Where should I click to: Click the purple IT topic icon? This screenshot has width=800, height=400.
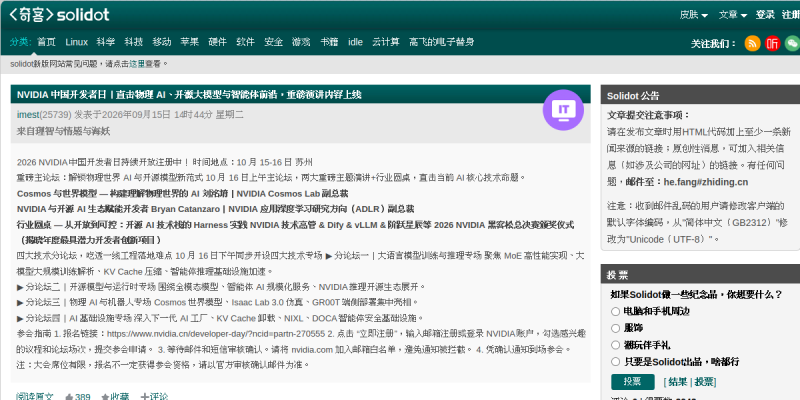[x=563, y=110]
